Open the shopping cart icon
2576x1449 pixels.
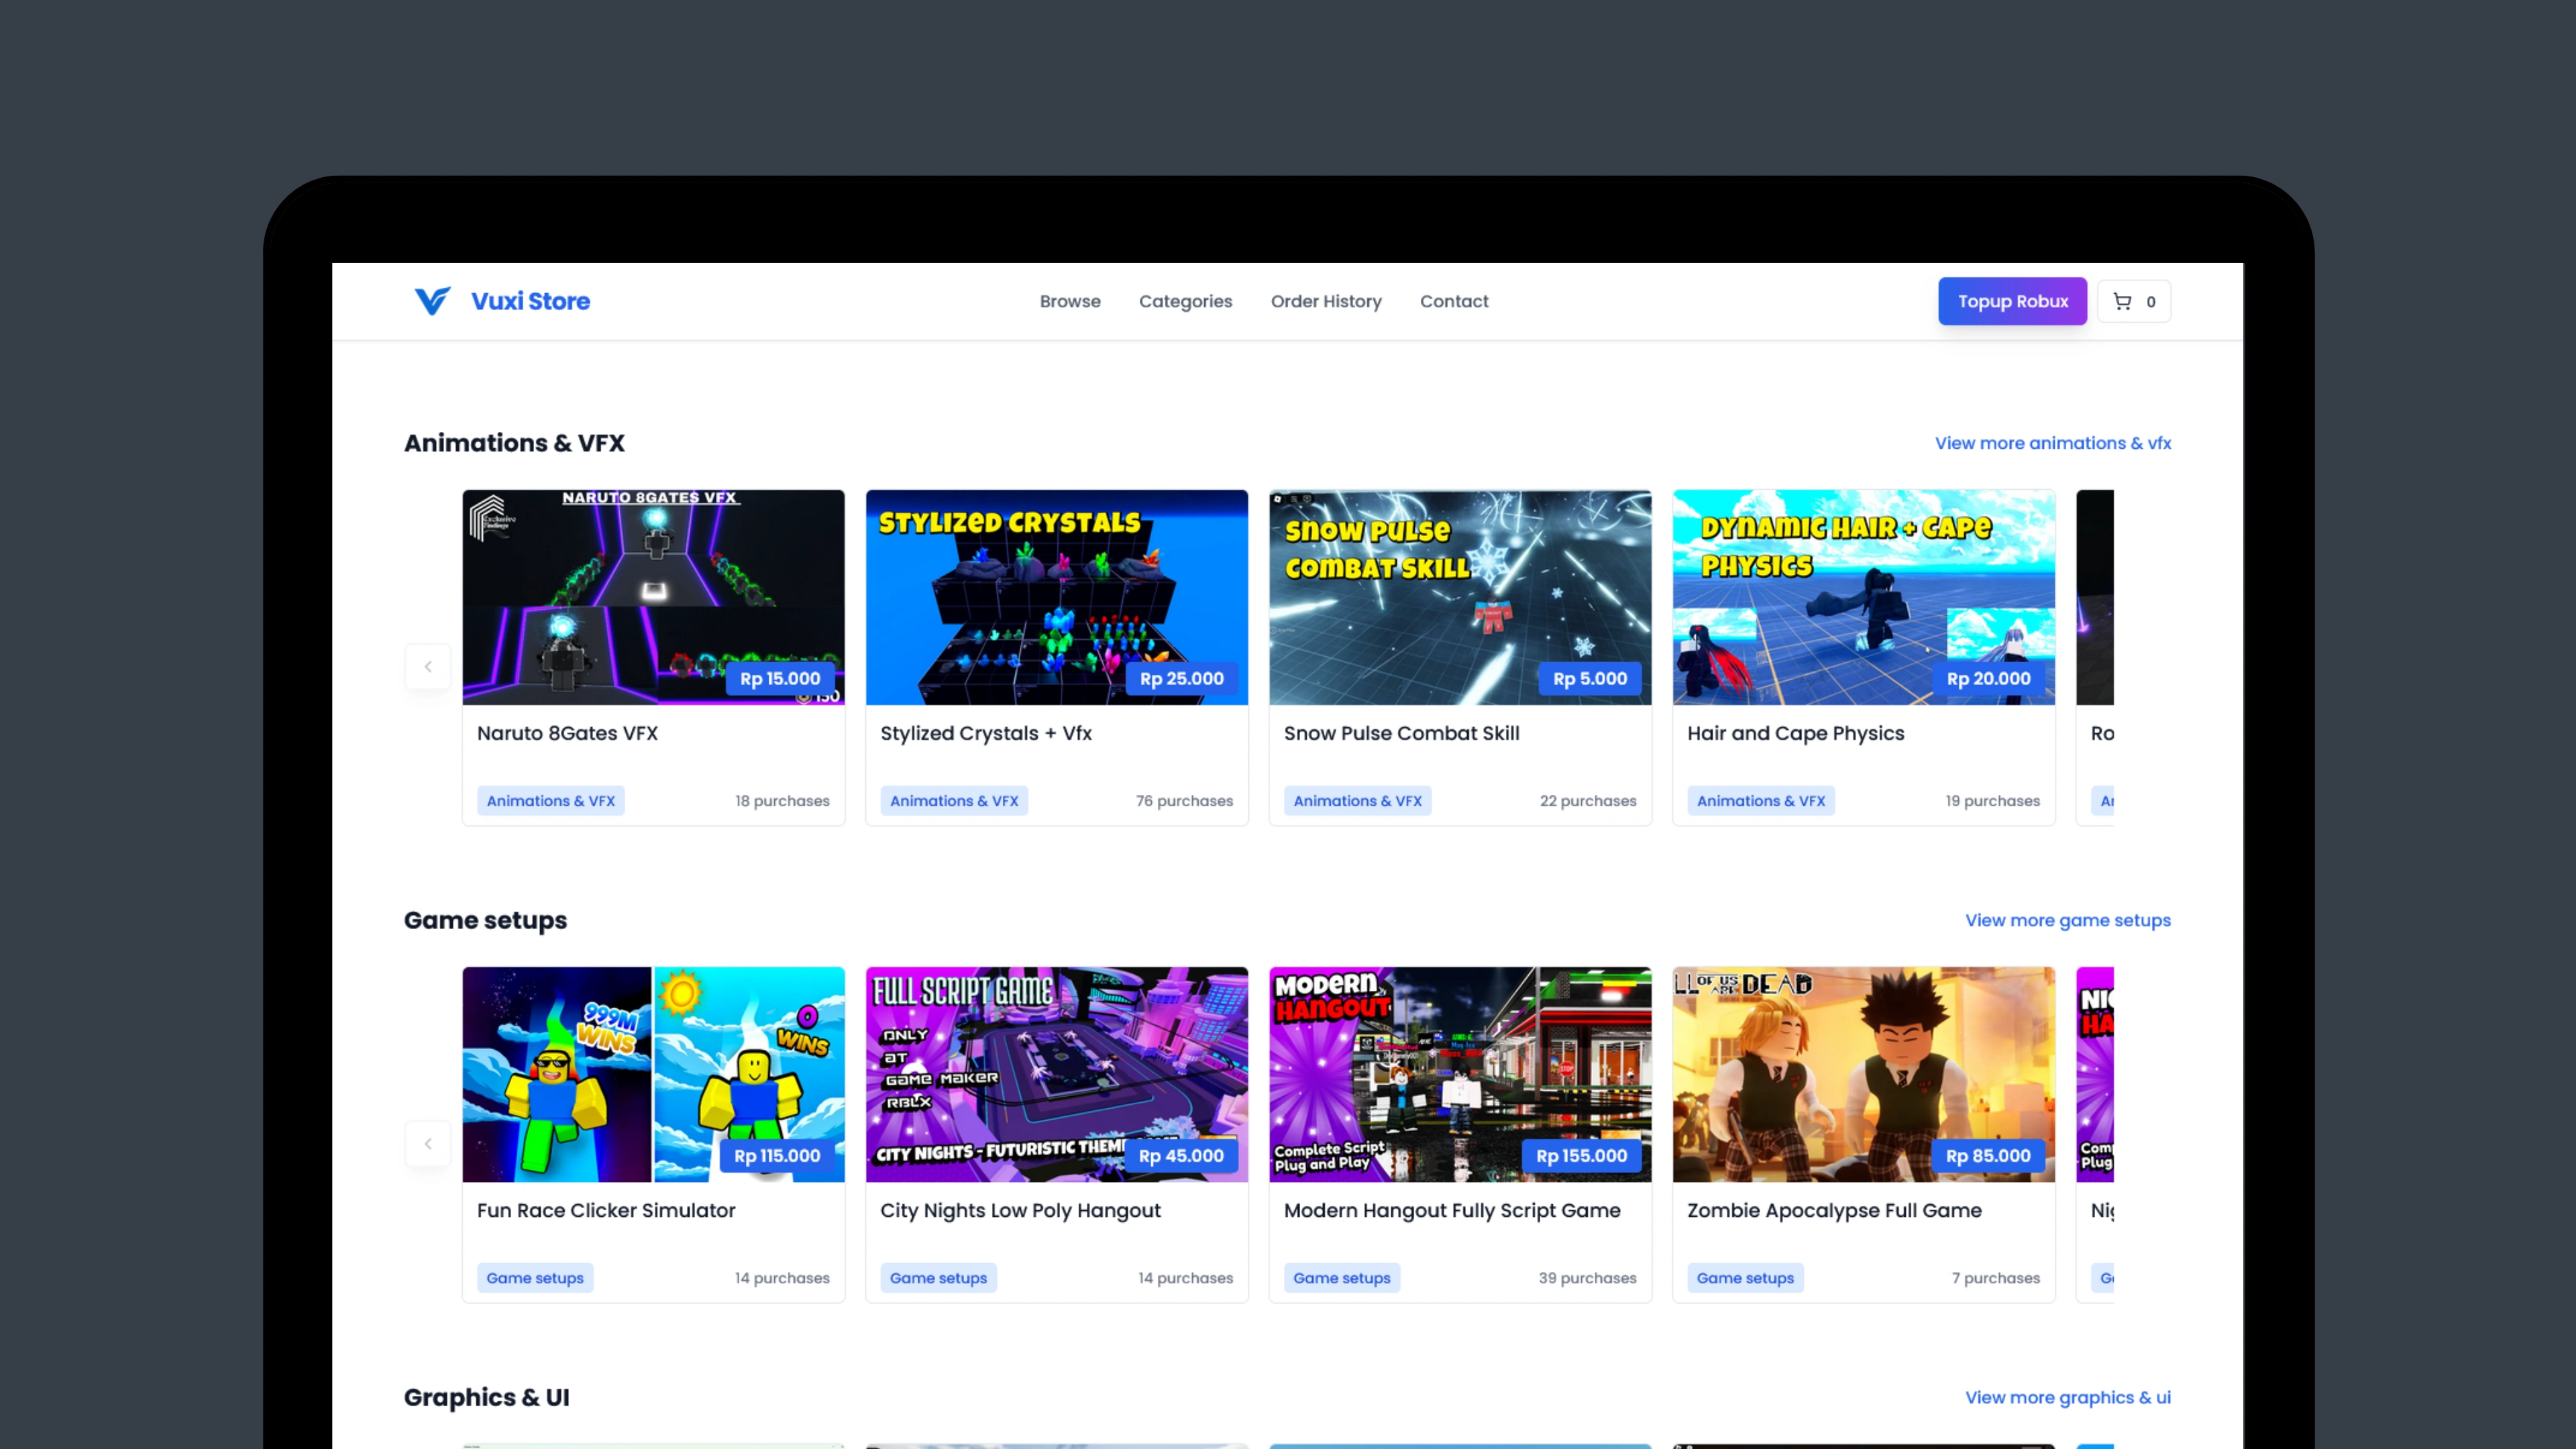[2122, 301]
